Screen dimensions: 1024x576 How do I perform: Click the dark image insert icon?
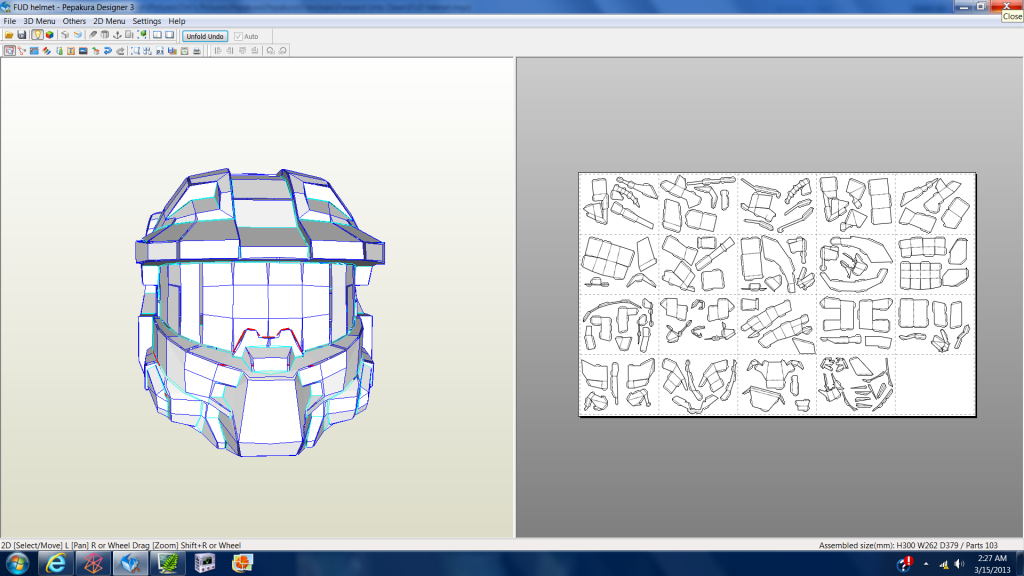click(83, 50)
